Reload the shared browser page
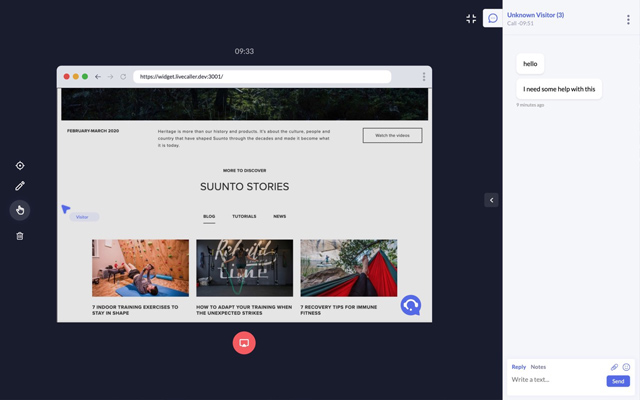 pyautogui.click(x=123, y=76)
